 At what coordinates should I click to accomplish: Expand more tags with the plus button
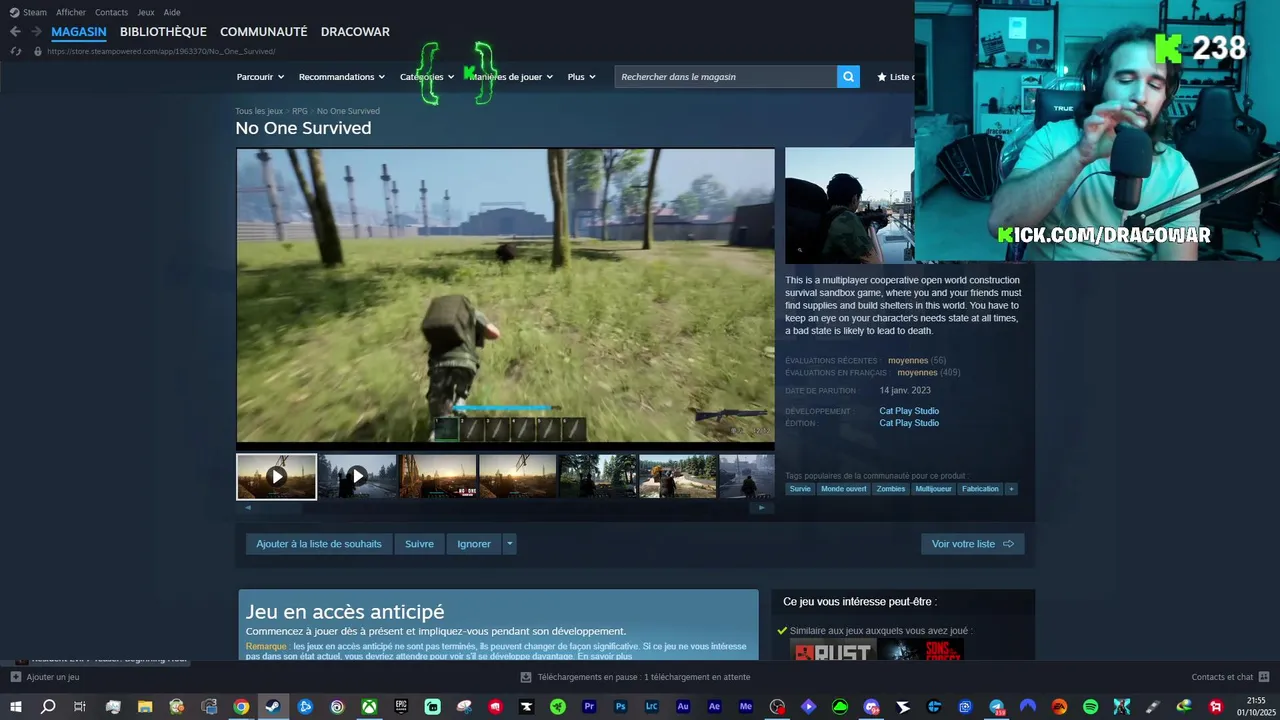(1011, 489)
